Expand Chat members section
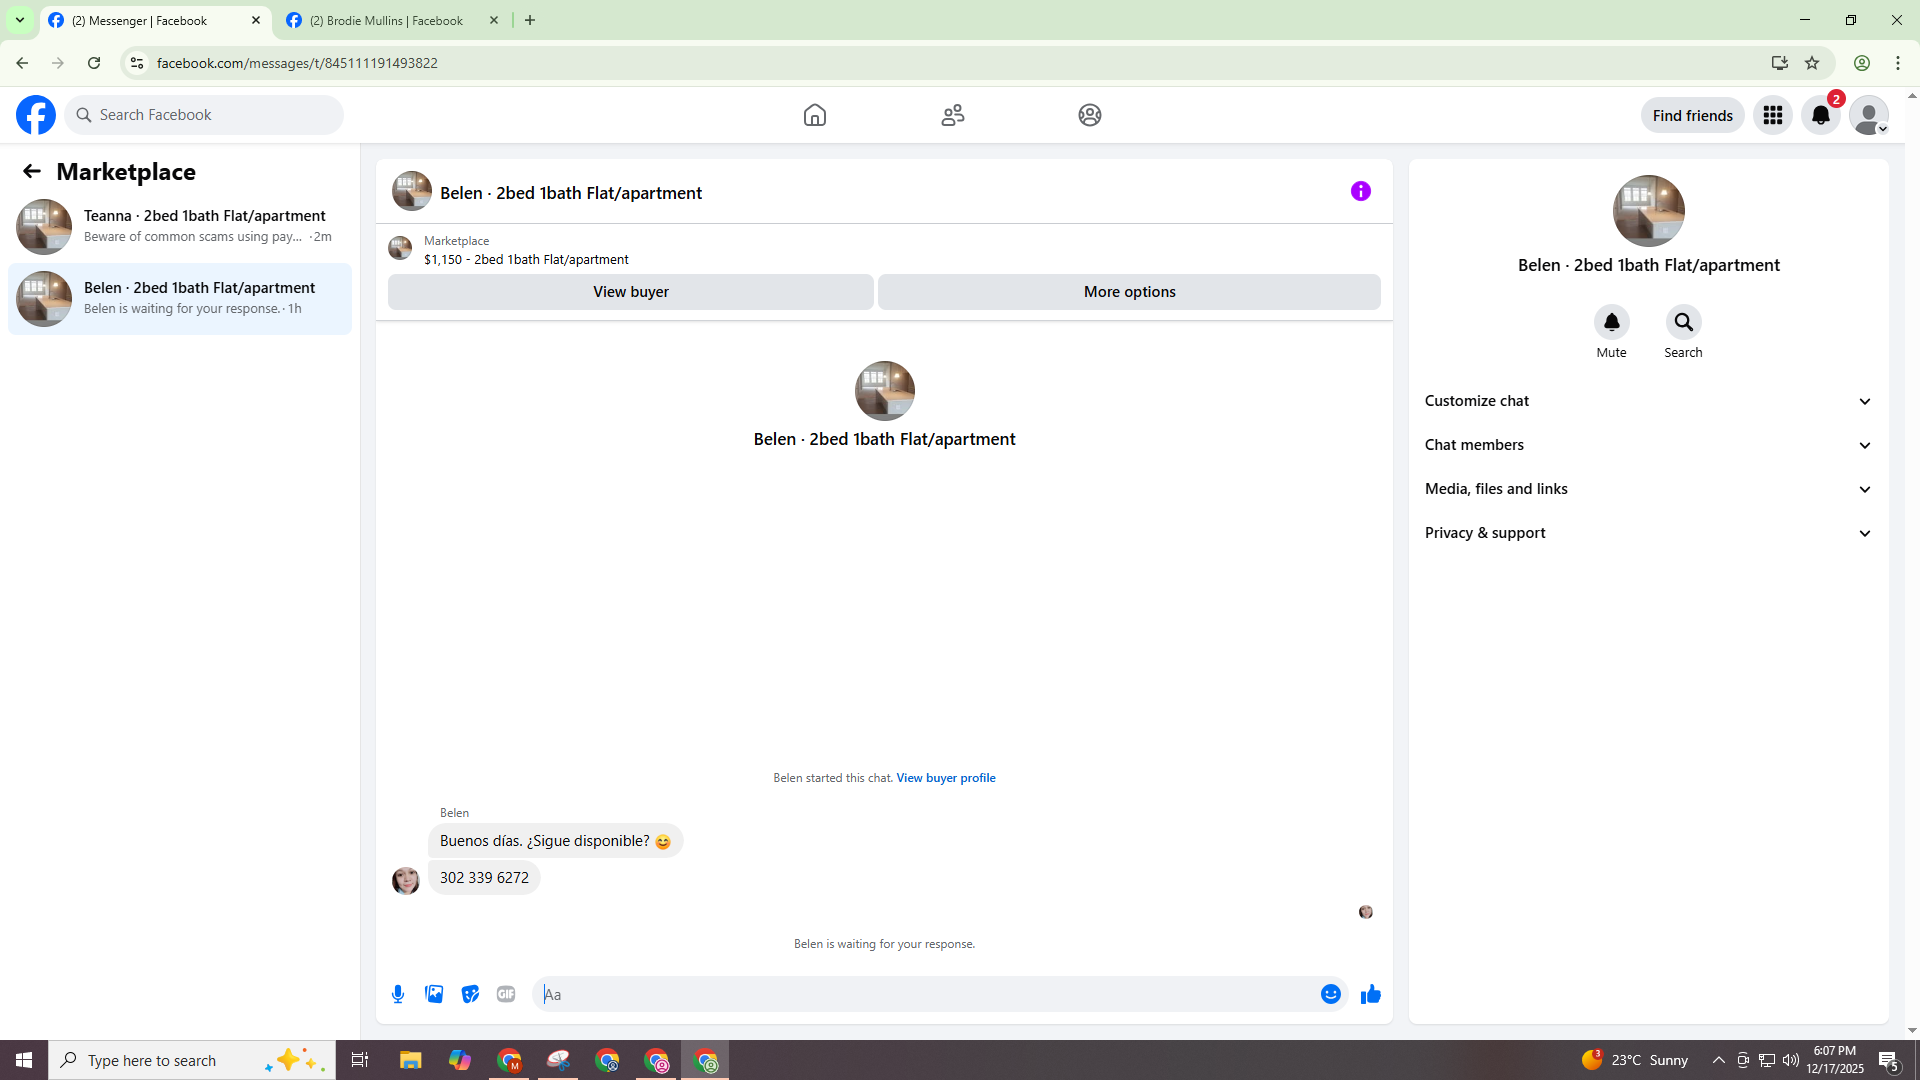This screenshot has width=1920, height=1080. pos(1648,445)
